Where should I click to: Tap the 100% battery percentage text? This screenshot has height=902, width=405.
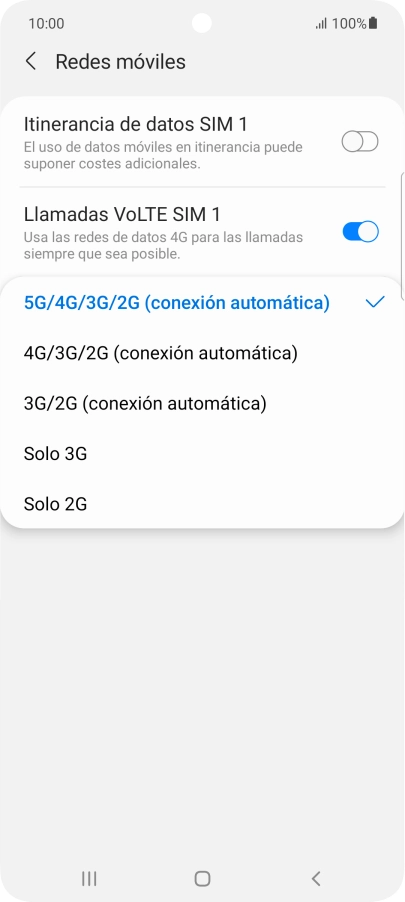[349, 24]
